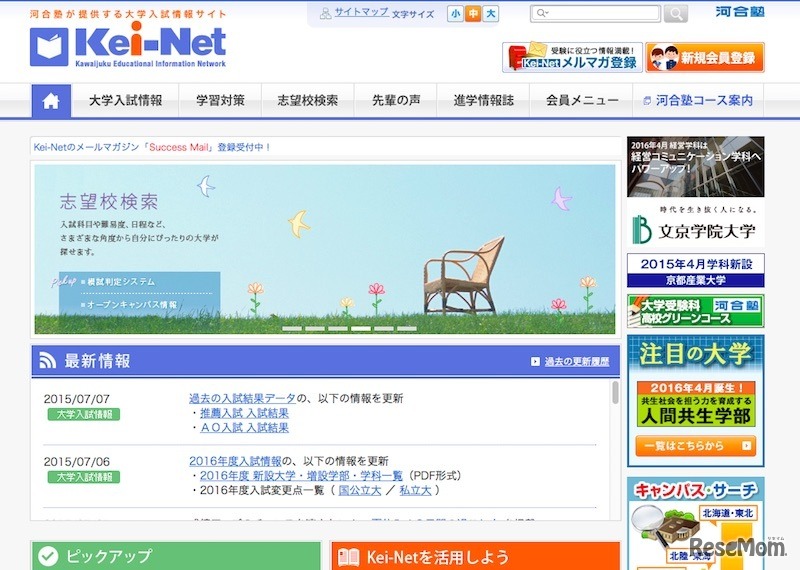This screenshot has height=570, width=800.
Task: Click the 志望校検索 hero banner image
Action: 325,249
